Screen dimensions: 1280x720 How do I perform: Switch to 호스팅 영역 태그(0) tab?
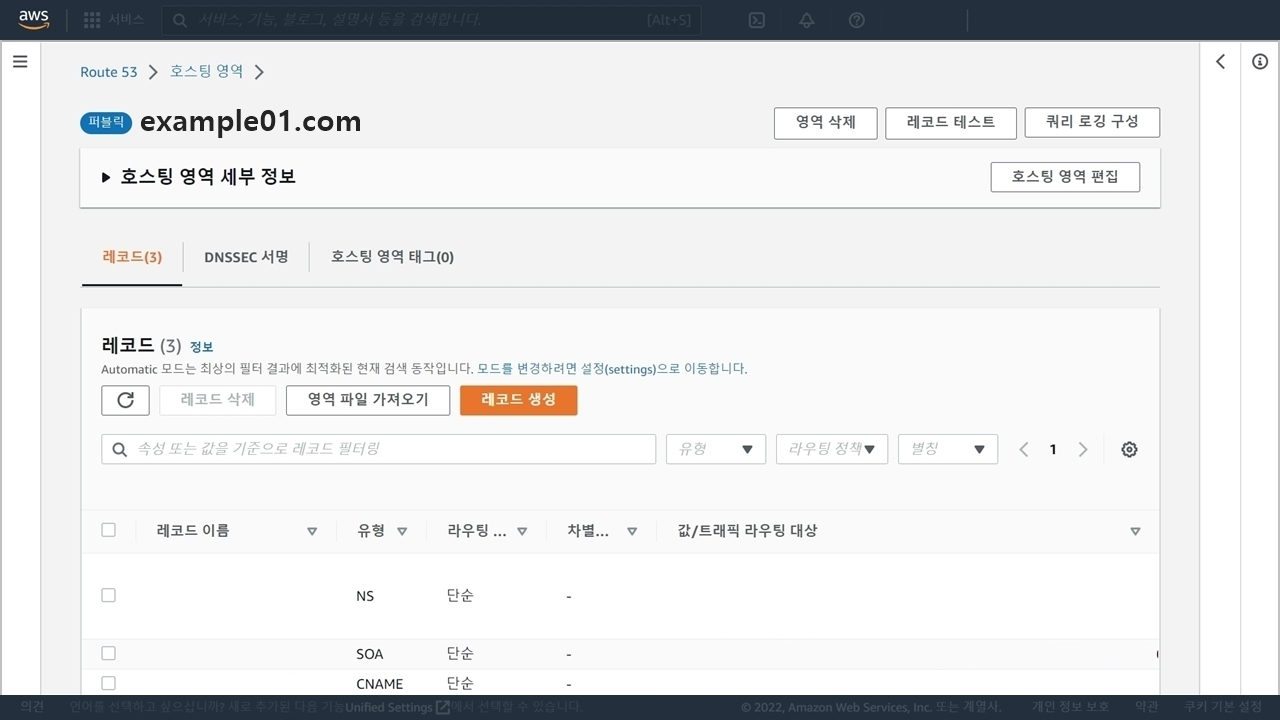pos(392,257)
